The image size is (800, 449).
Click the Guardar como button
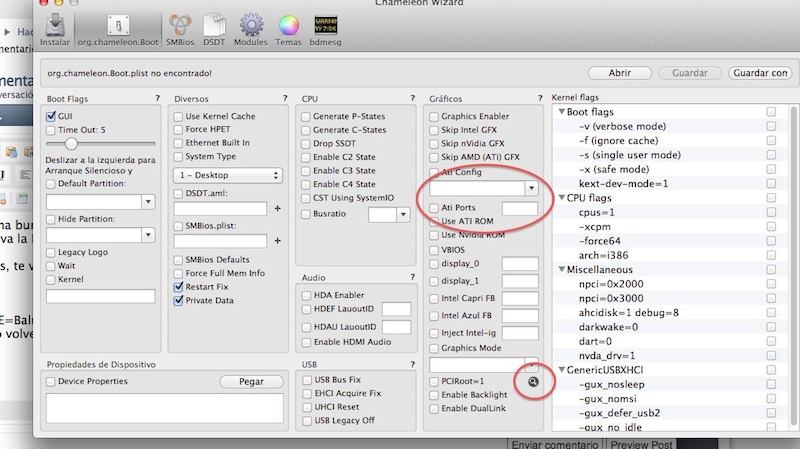pos(760,73)
